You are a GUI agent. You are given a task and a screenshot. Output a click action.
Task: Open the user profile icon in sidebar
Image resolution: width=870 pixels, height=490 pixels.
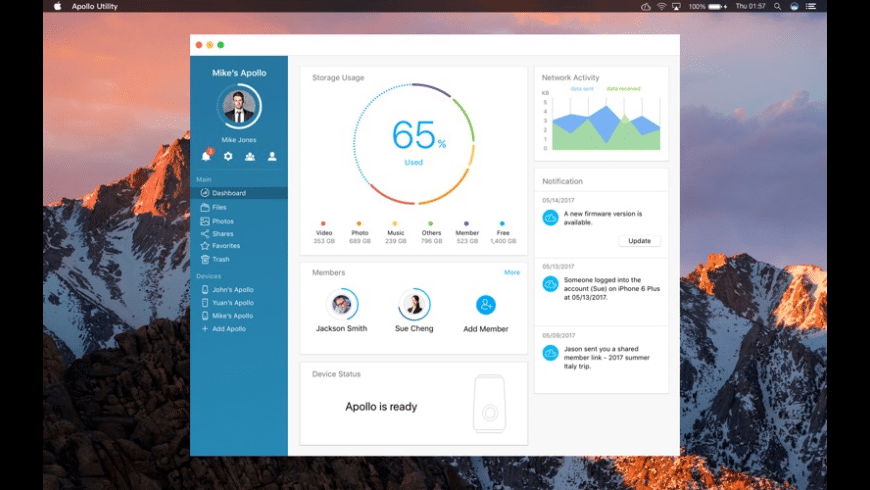pyautogui.click(x=272, y=156)
